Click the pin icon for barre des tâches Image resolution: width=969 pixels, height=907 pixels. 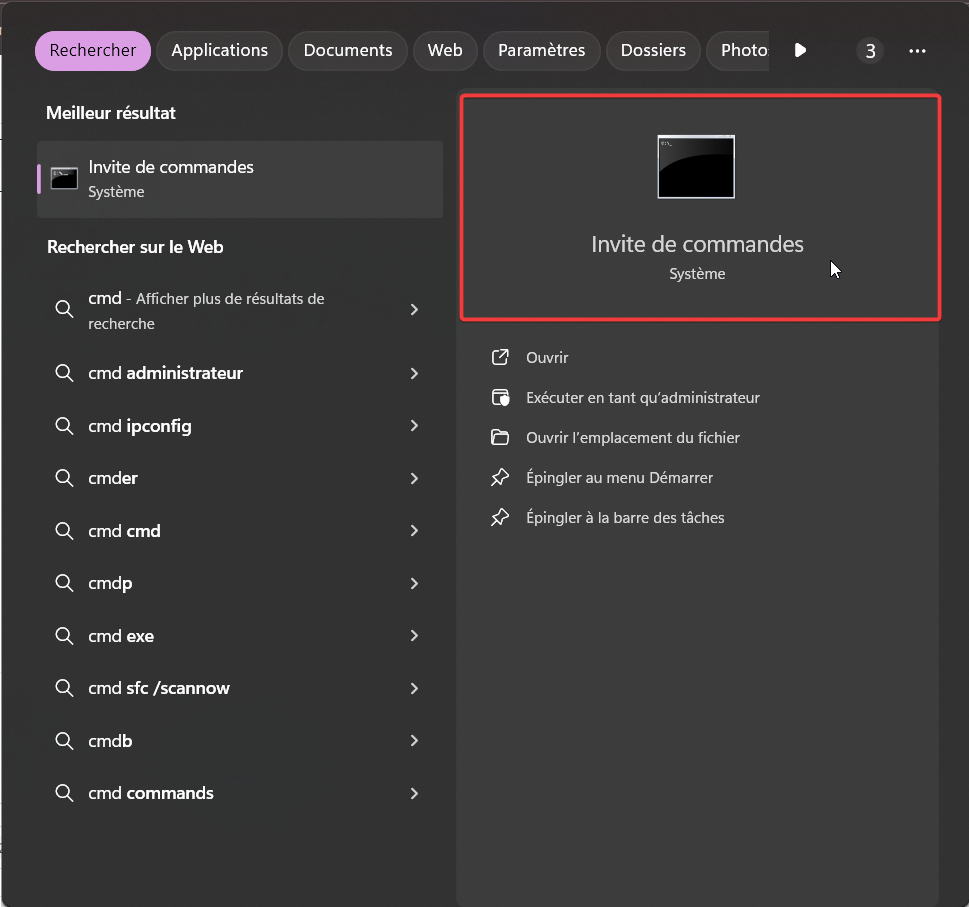point(500,517)
